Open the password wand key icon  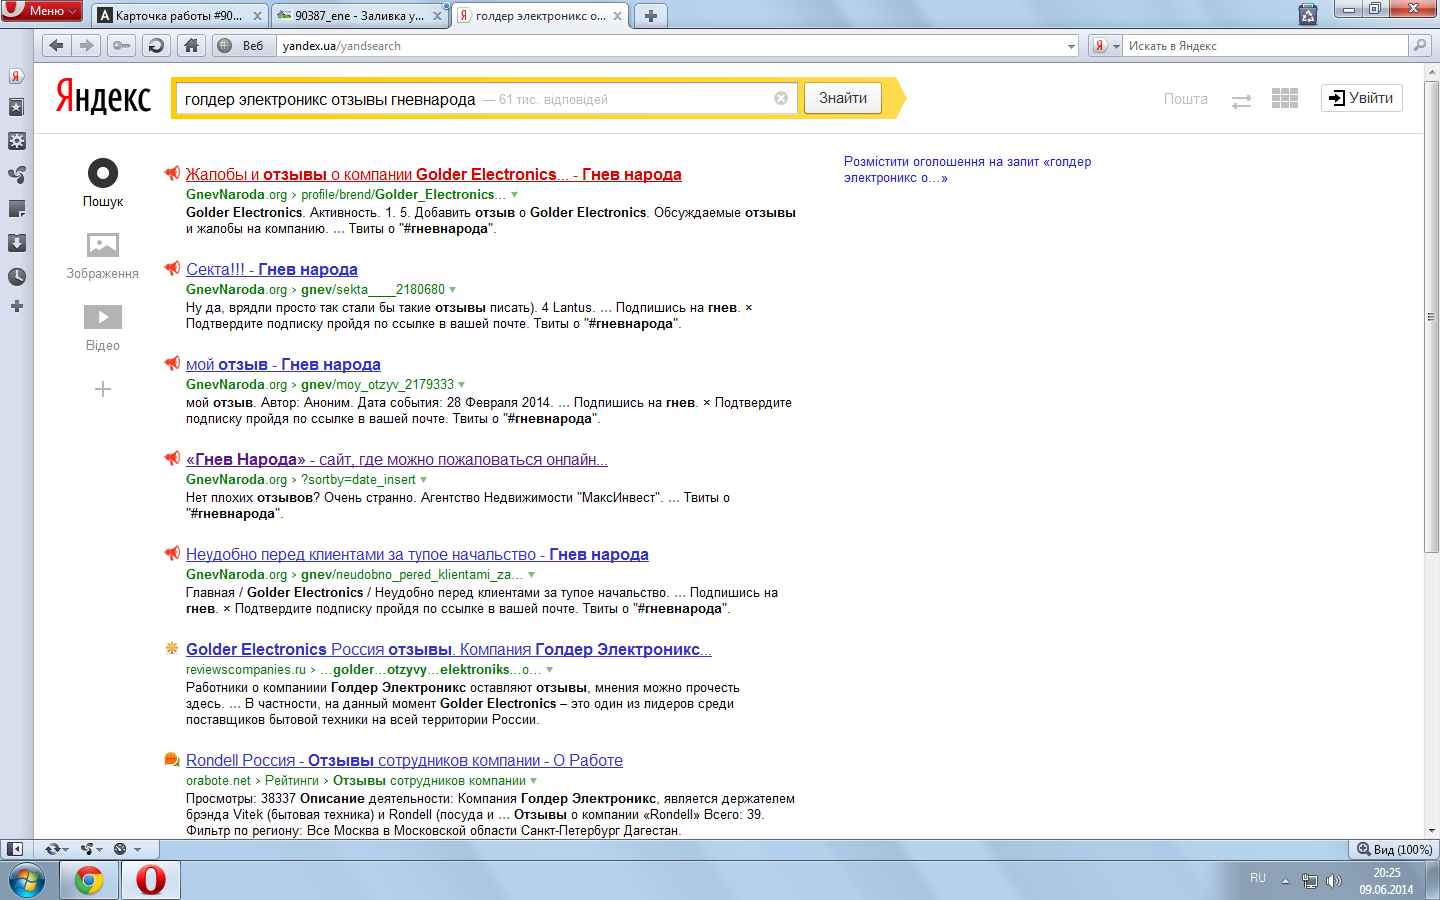[121, 45]
